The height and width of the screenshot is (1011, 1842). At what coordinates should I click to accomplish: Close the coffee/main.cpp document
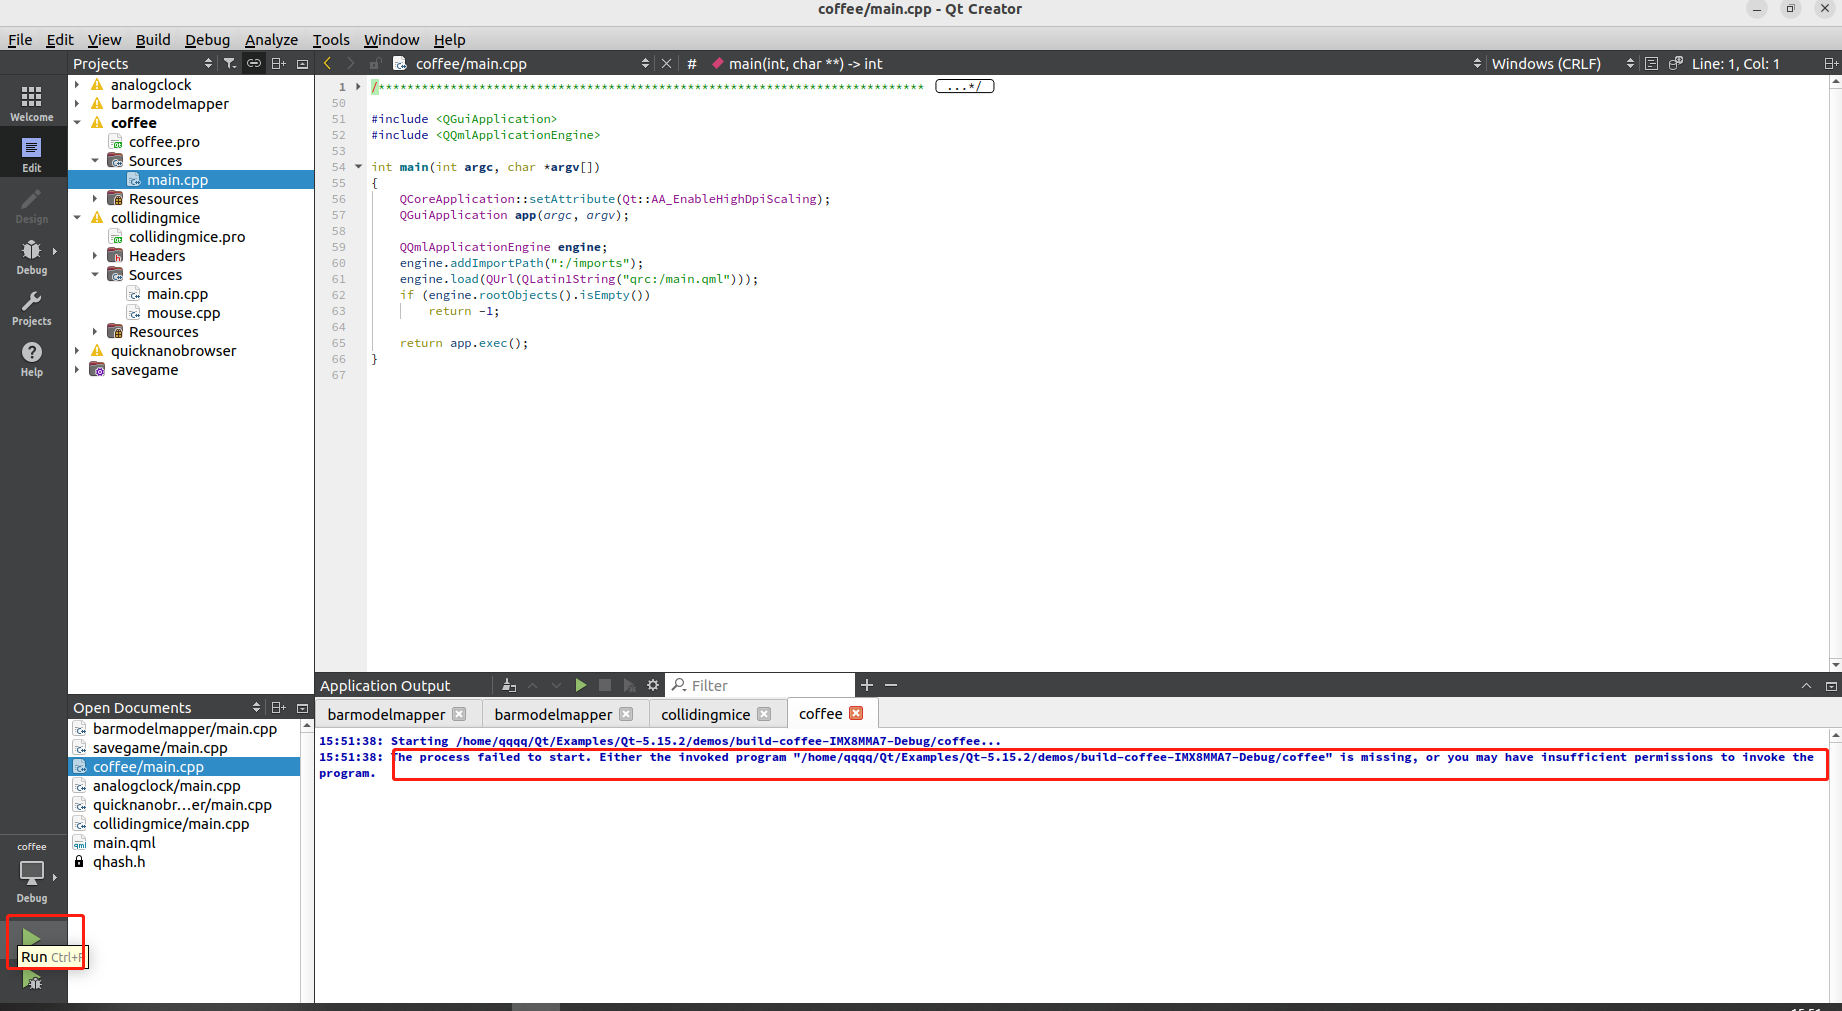click(x=666, y=63)
